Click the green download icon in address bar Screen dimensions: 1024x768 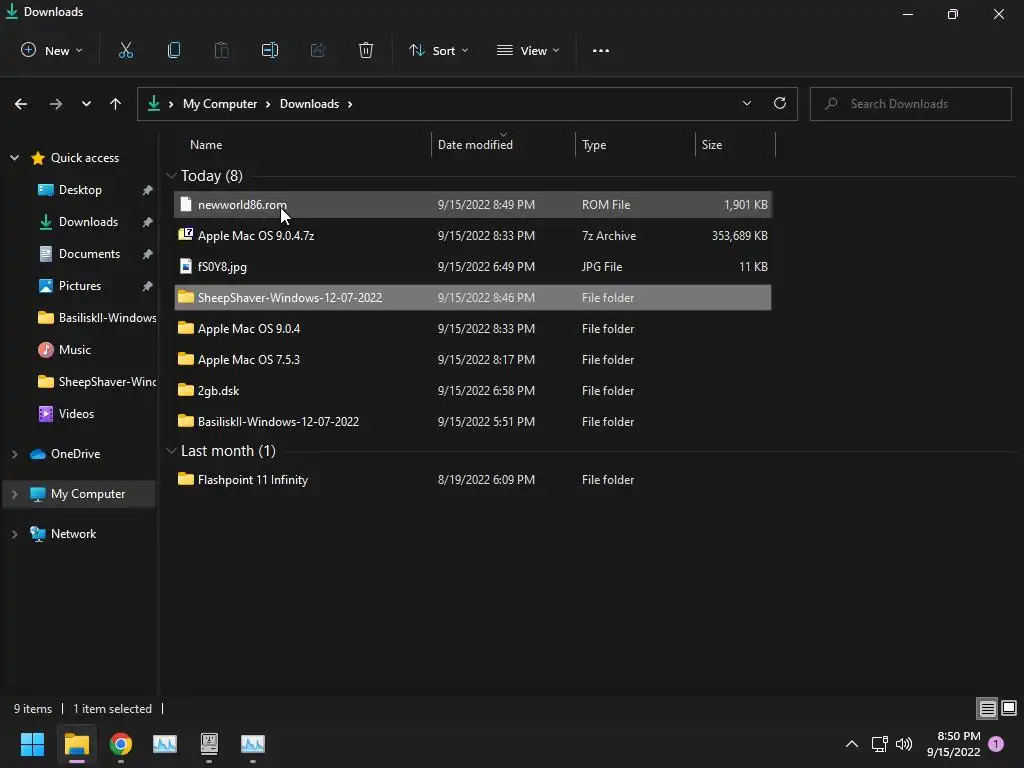pyautogui.click(x=154, y=103)
